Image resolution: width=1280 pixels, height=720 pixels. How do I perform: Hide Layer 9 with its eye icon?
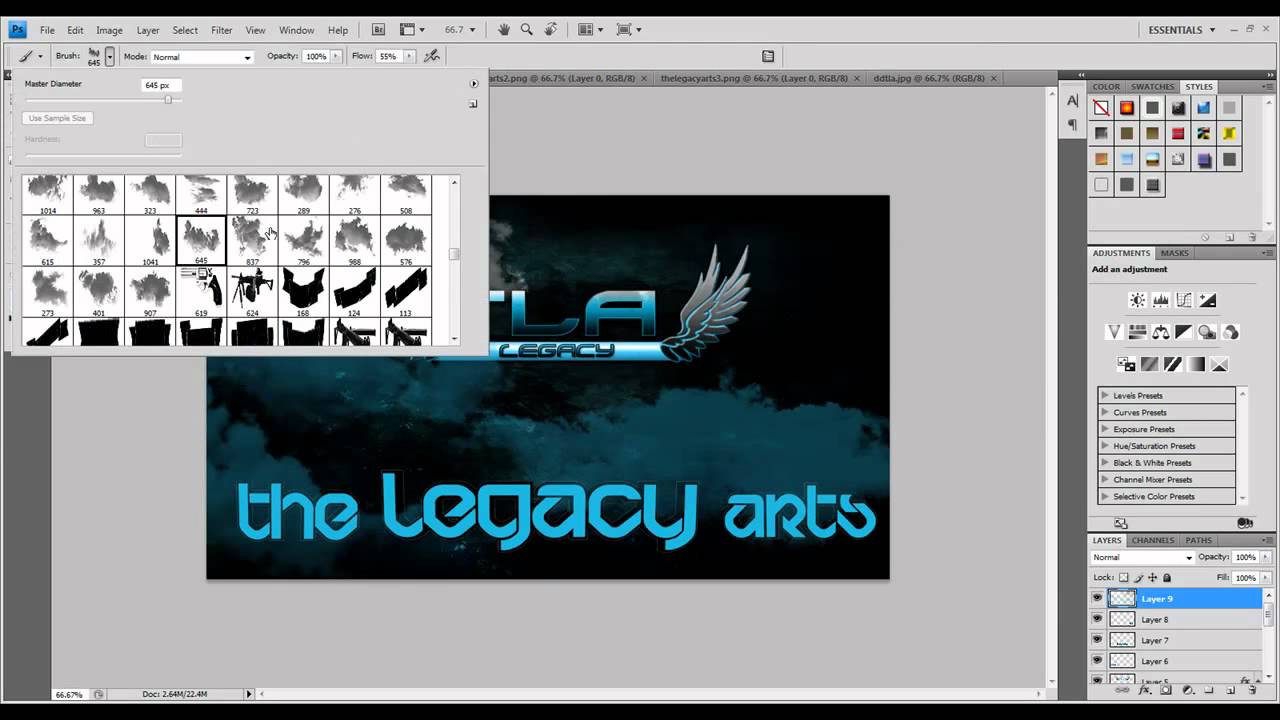click(x=1097, y=598)
